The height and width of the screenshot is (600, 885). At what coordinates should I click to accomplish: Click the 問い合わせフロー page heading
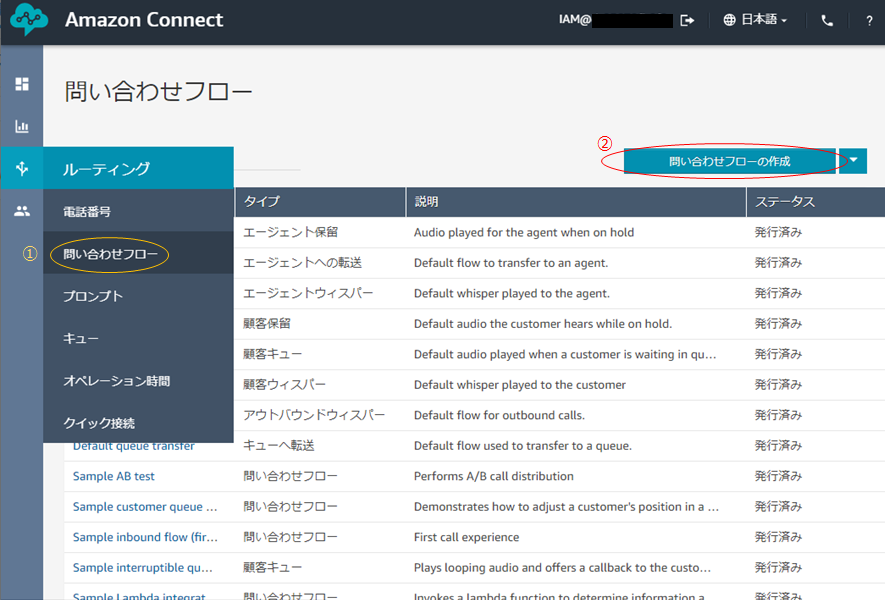coord(158,91)
